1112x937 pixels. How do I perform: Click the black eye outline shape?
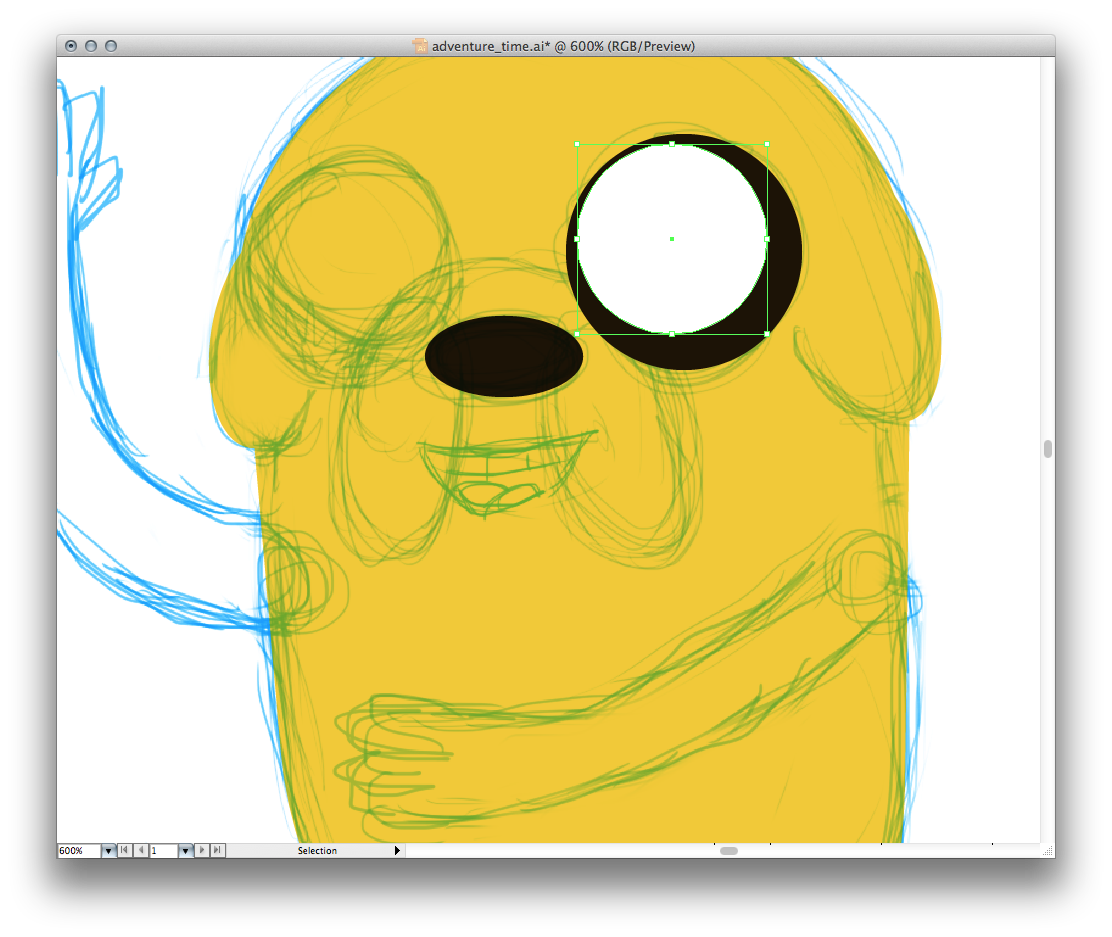786,250
